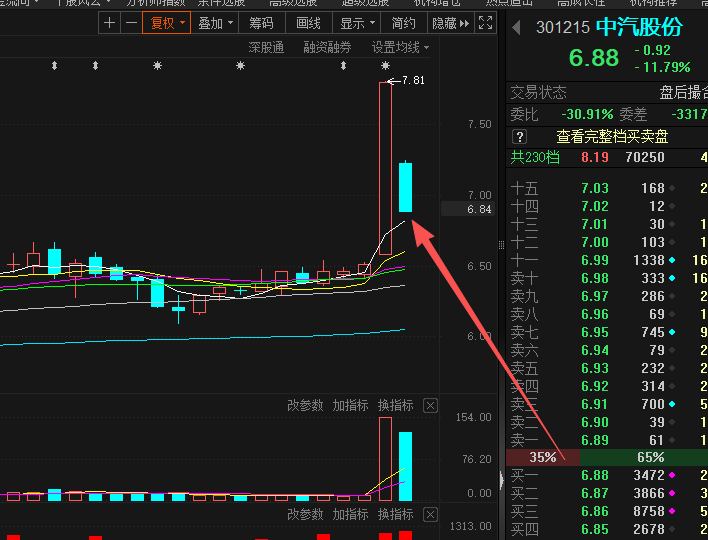708x540 pixels.
Task: Click 换指标 in volume panel
Action: (396, 405)
